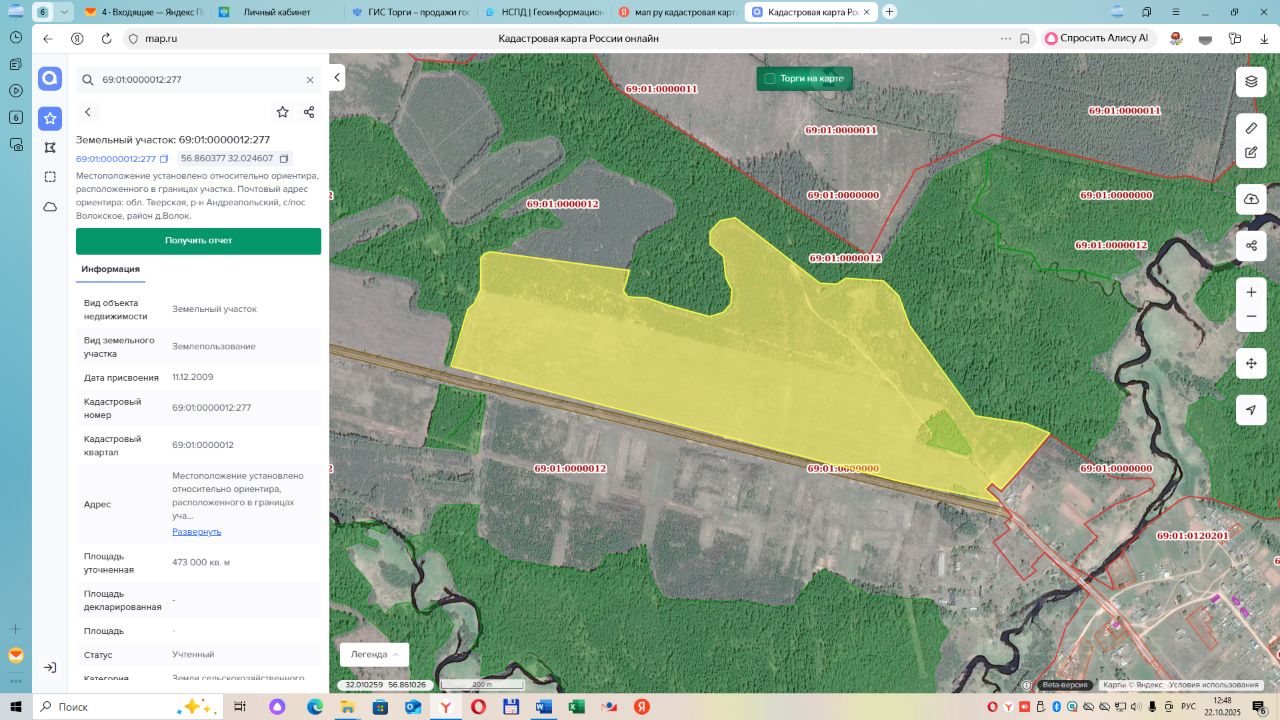Image resolution: width=1280 pixels, height=720 pixels.
Task: Clear the search field with the X
Action: click(x=310, y=80)
